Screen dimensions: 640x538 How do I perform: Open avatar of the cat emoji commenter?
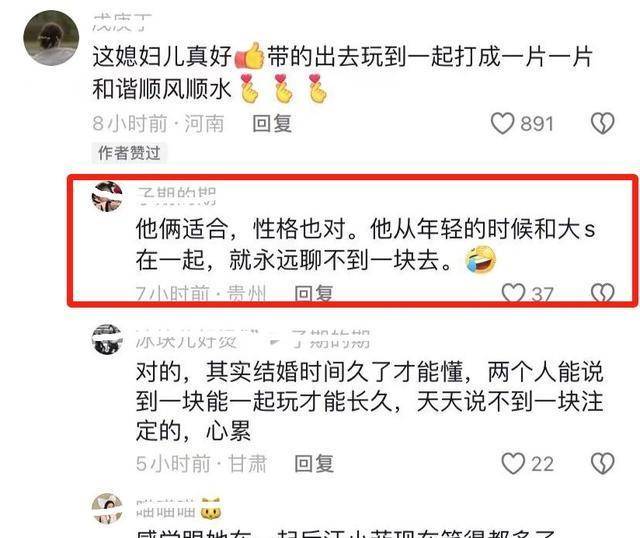107,509
